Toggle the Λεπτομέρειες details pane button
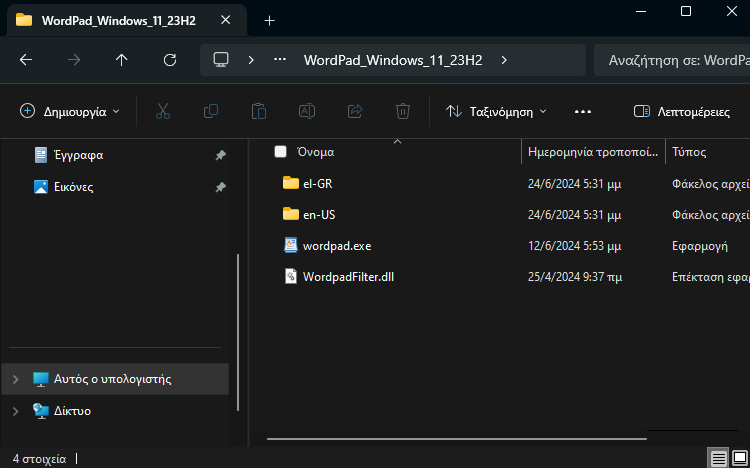 [682, 111]
